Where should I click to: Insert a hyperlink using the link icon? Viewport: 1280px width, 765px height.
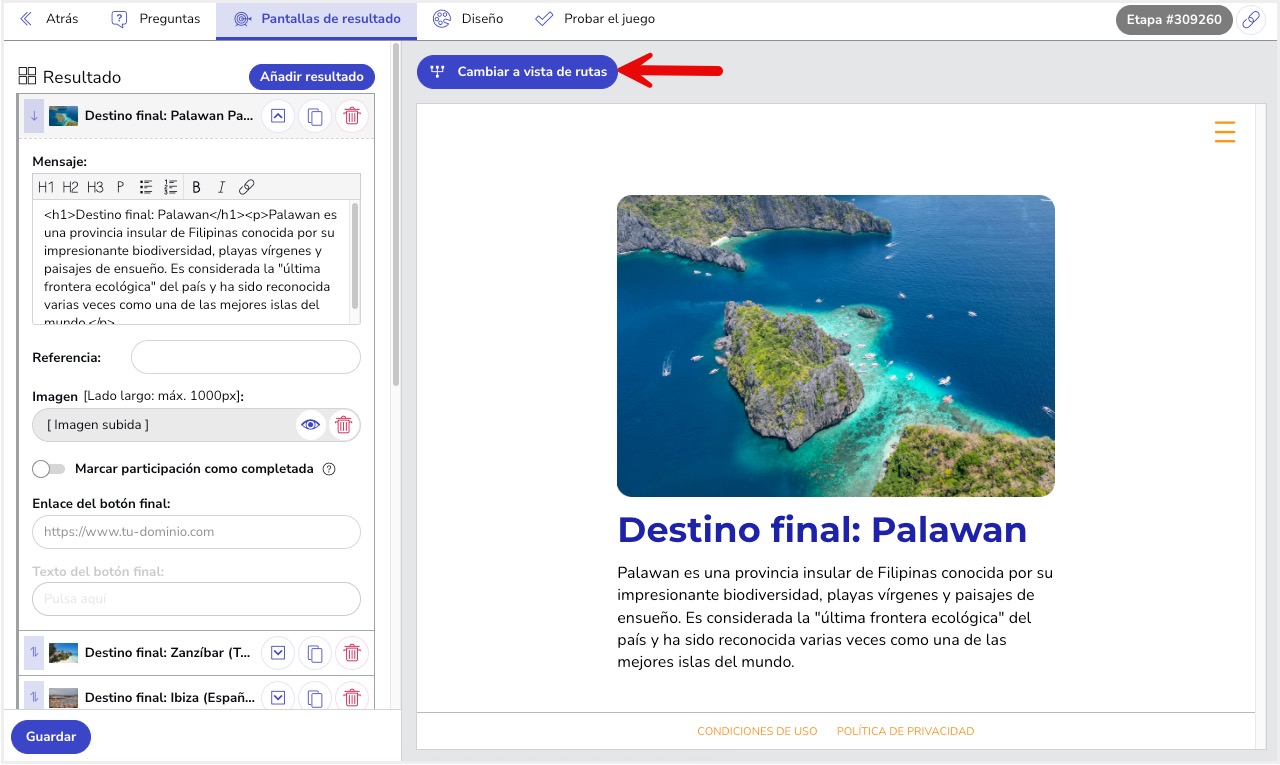(243, 186)
